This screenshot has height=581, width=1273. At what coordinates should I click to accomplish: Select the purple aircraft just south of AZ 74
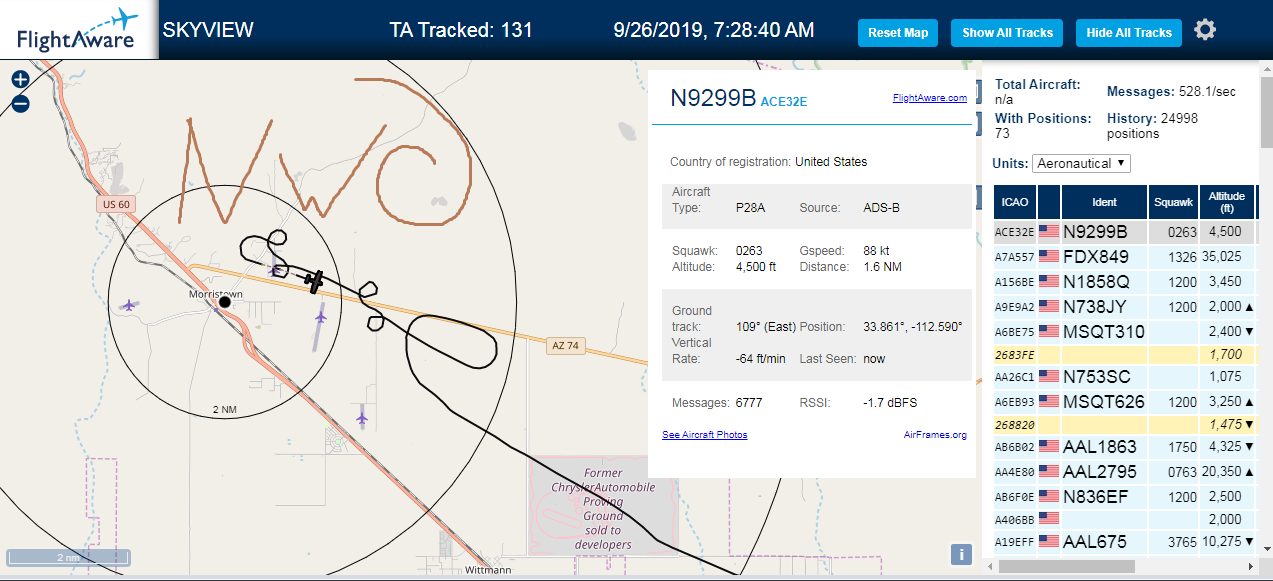tap(320, 317)
